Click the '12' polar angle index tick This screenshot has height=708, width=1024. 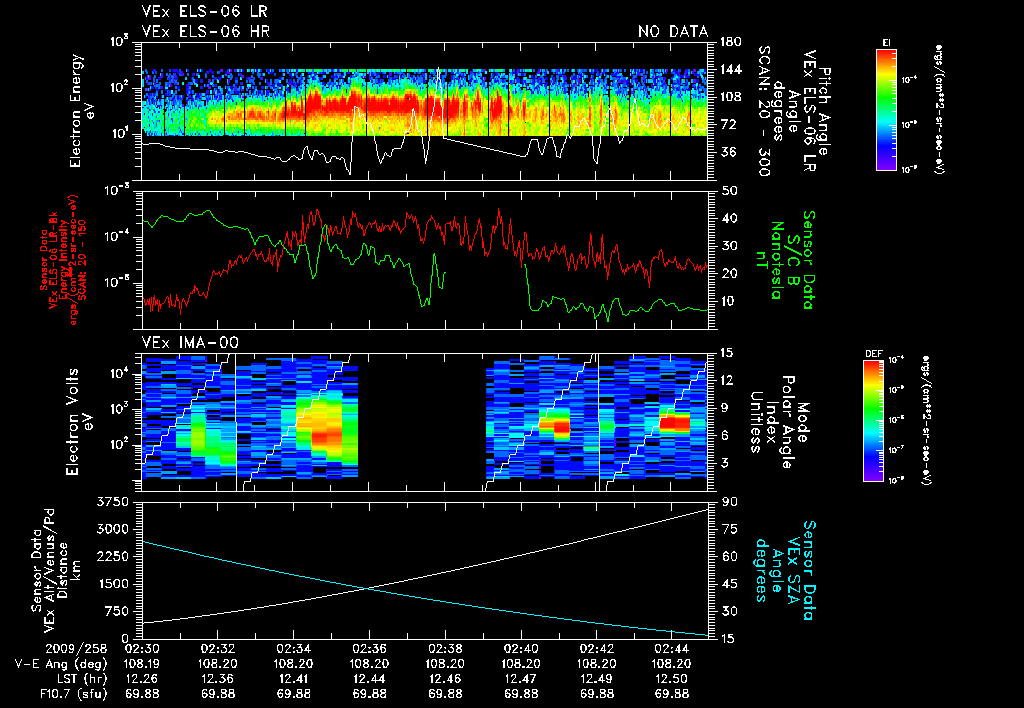click(726, 380)
